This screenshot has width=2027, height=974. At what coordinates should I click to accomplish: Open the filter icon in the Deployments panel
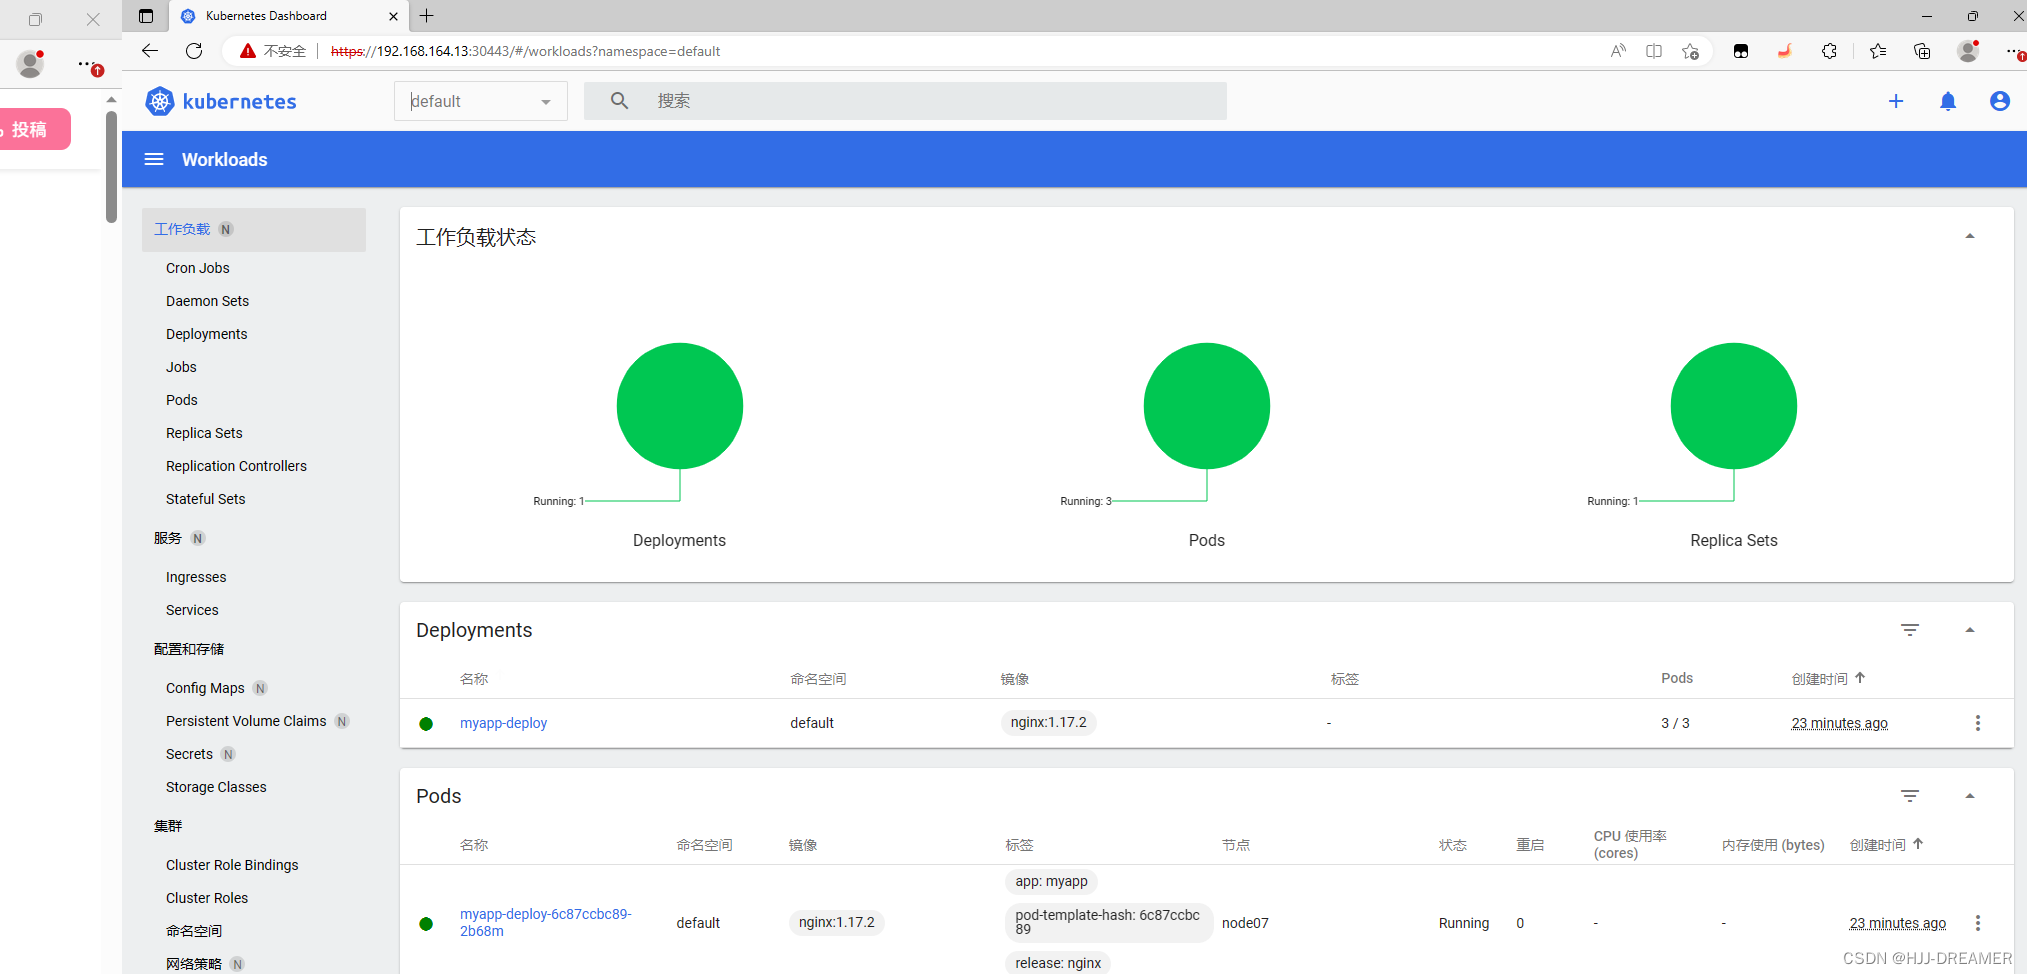pyautogui.click(x=1910, y=630)
